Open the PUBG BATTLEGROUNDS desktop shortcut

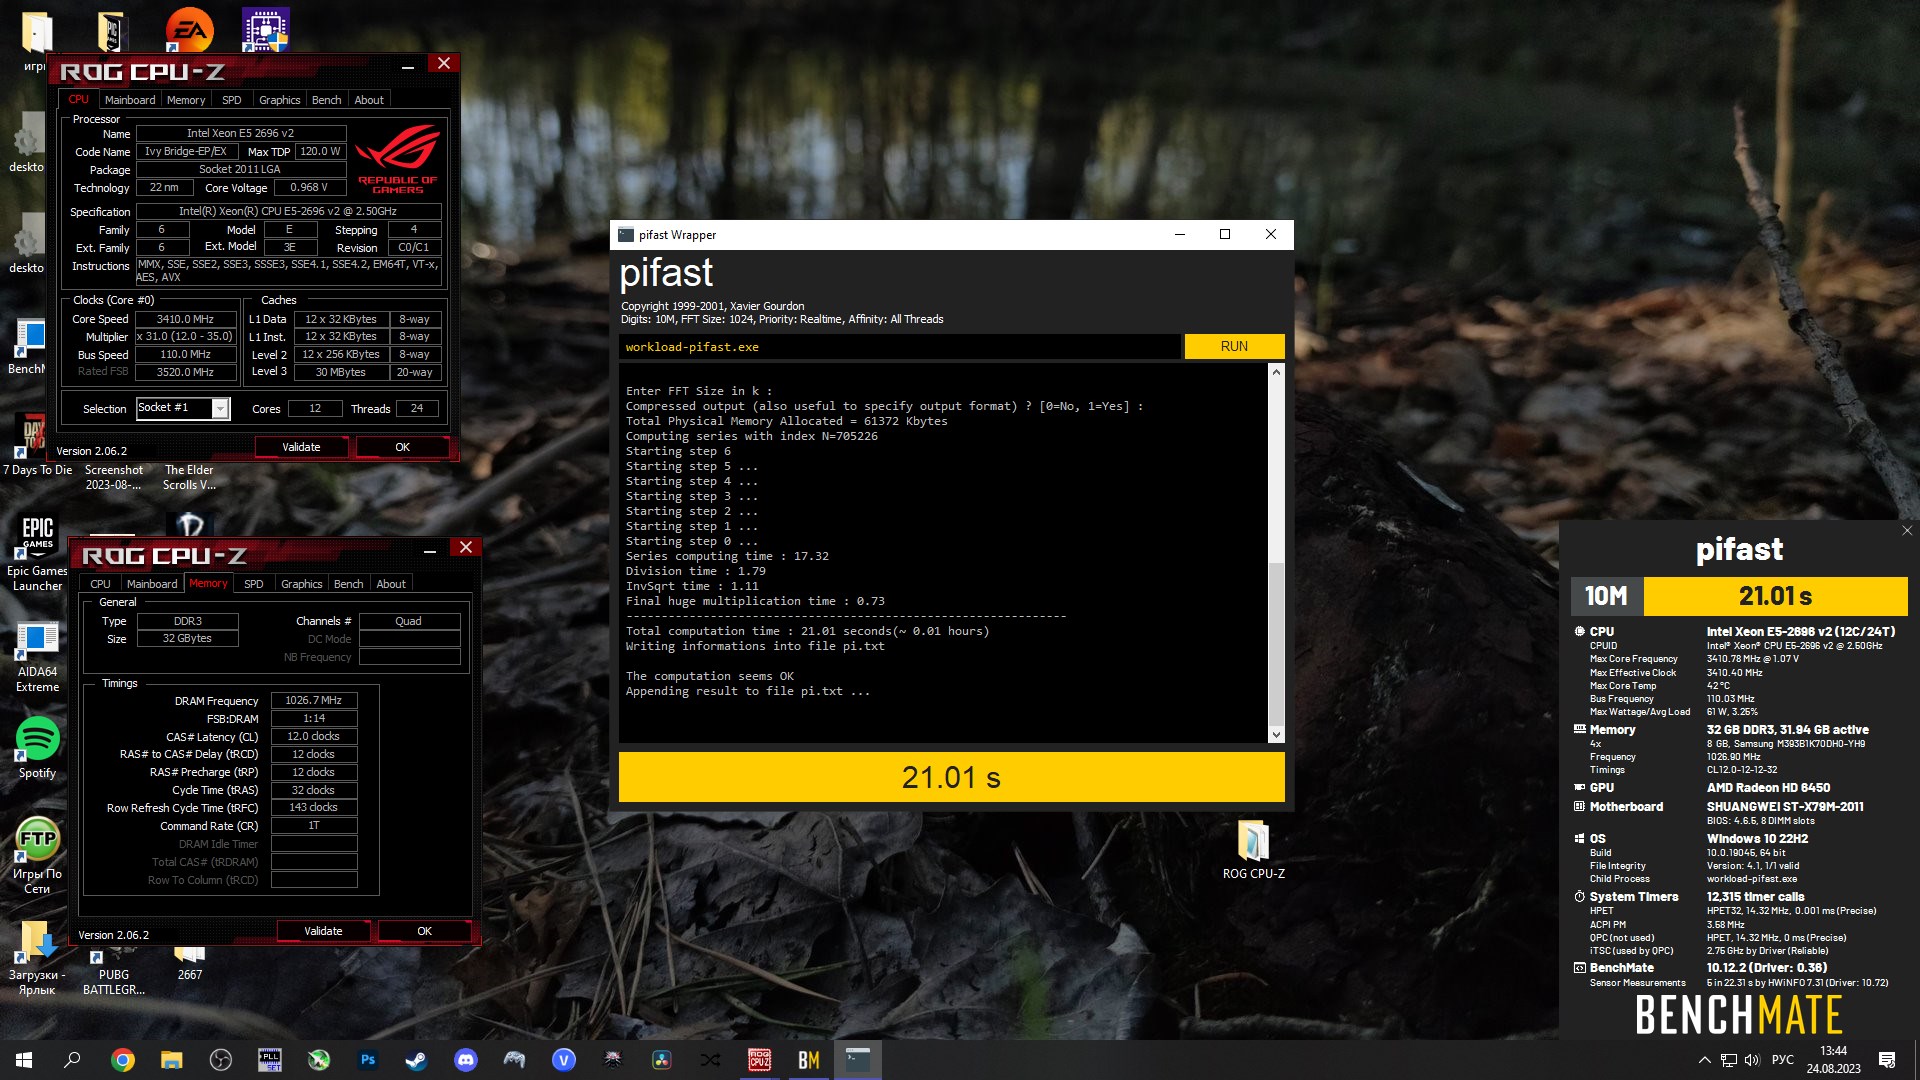point(113,970)
